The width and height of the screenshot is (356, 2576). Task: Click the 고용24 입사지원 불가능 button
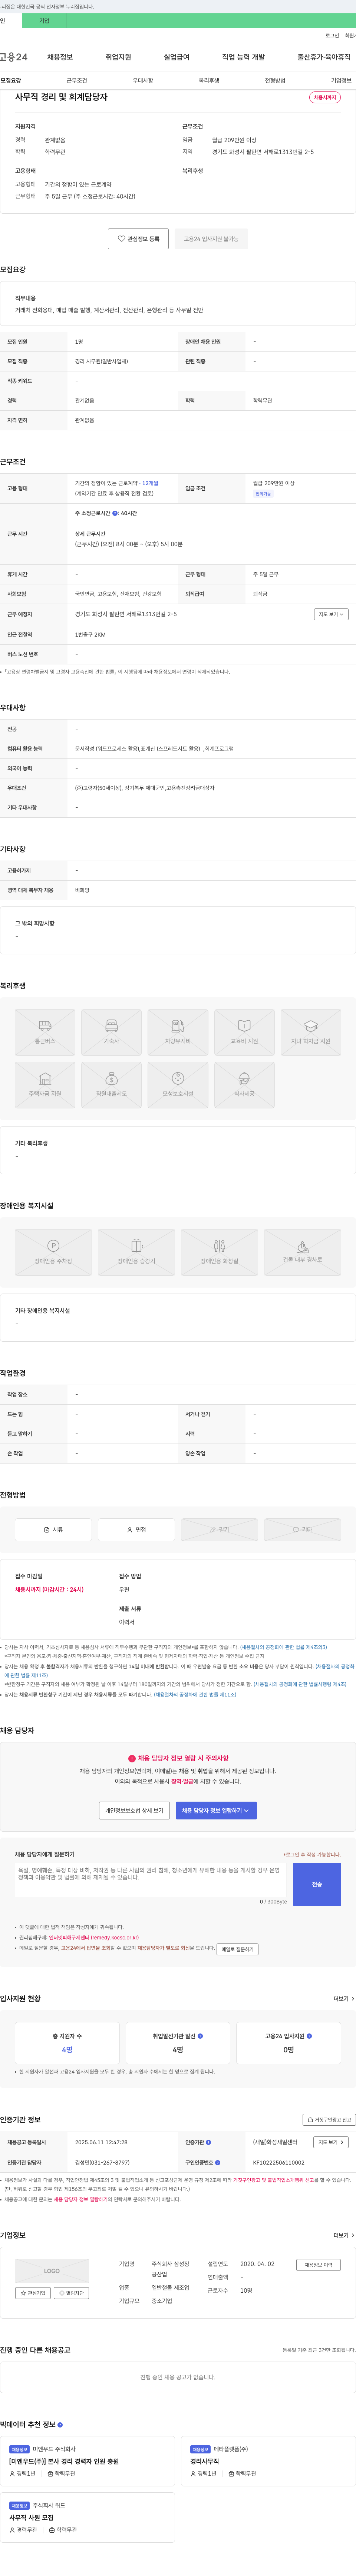click(211, 239)
